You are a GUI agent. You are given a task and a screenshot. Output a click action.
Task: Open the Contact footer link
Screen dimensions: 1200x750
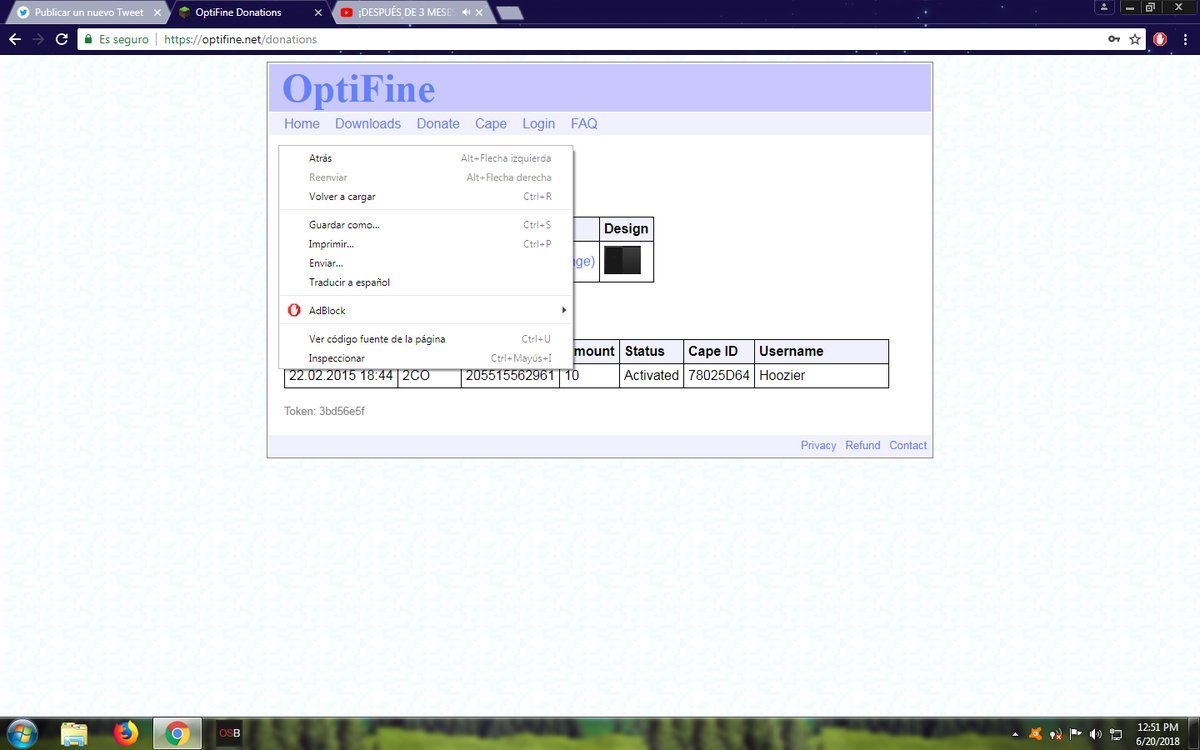pyautogui.click(x=908, y=446)
